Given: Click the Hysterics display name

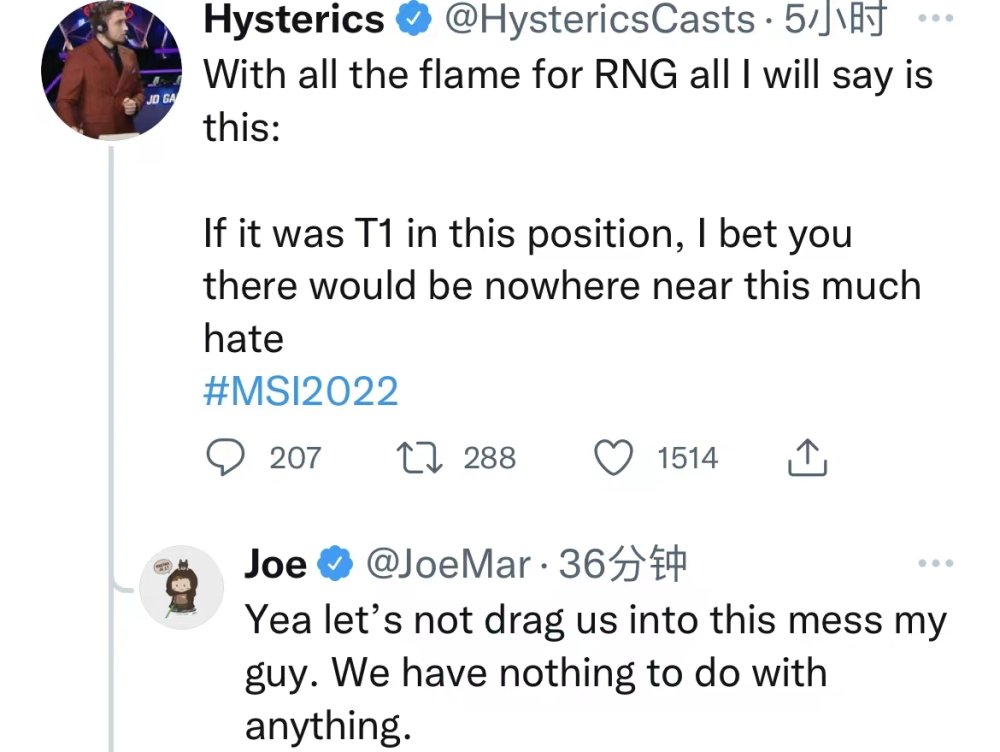Looking at the screenshot, I should [x=293, y=20].
